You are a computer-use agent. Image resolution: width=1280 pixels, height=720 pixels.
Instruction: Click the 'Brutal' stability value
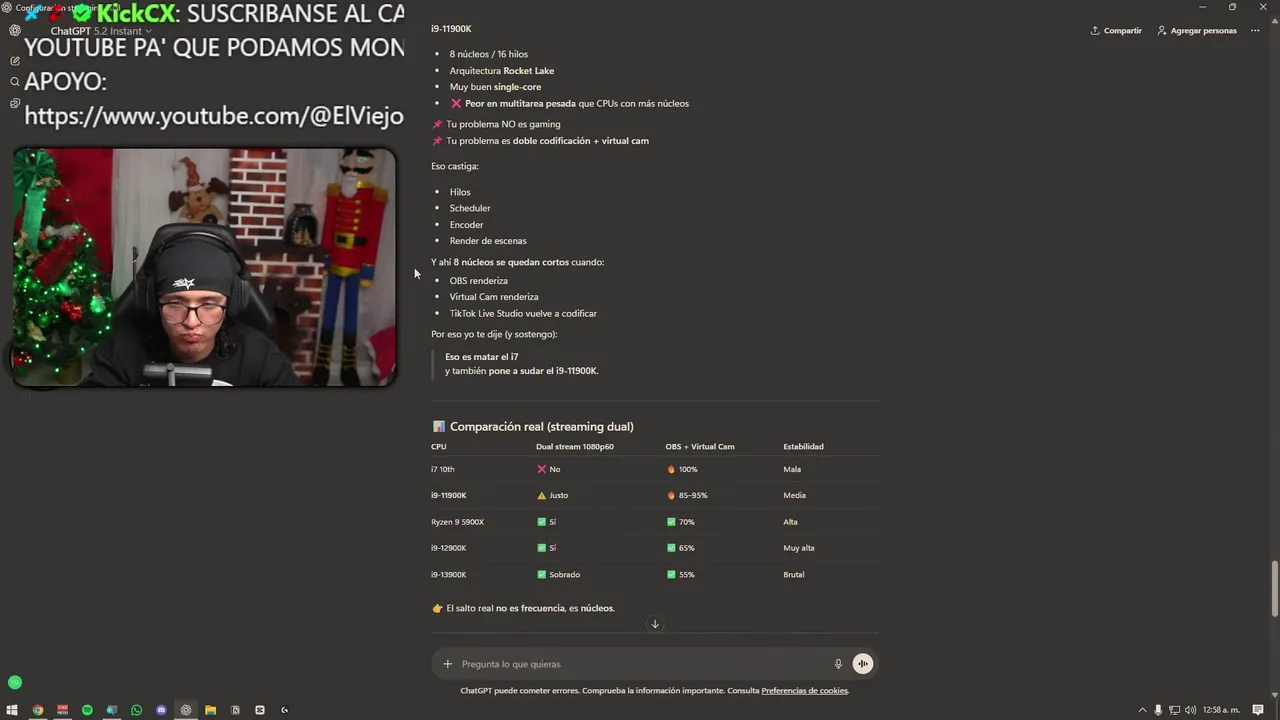794,575
